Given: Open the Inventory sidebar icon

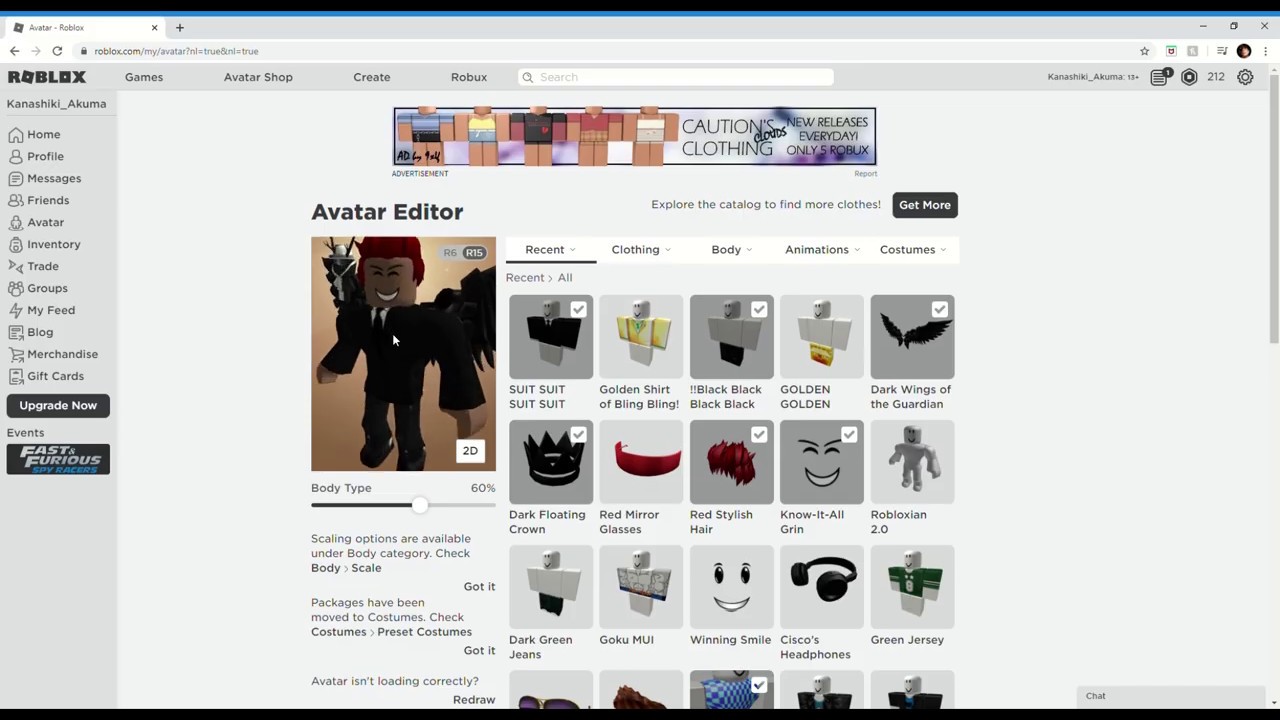Looking at the screenshot, I should click(16, 244).
